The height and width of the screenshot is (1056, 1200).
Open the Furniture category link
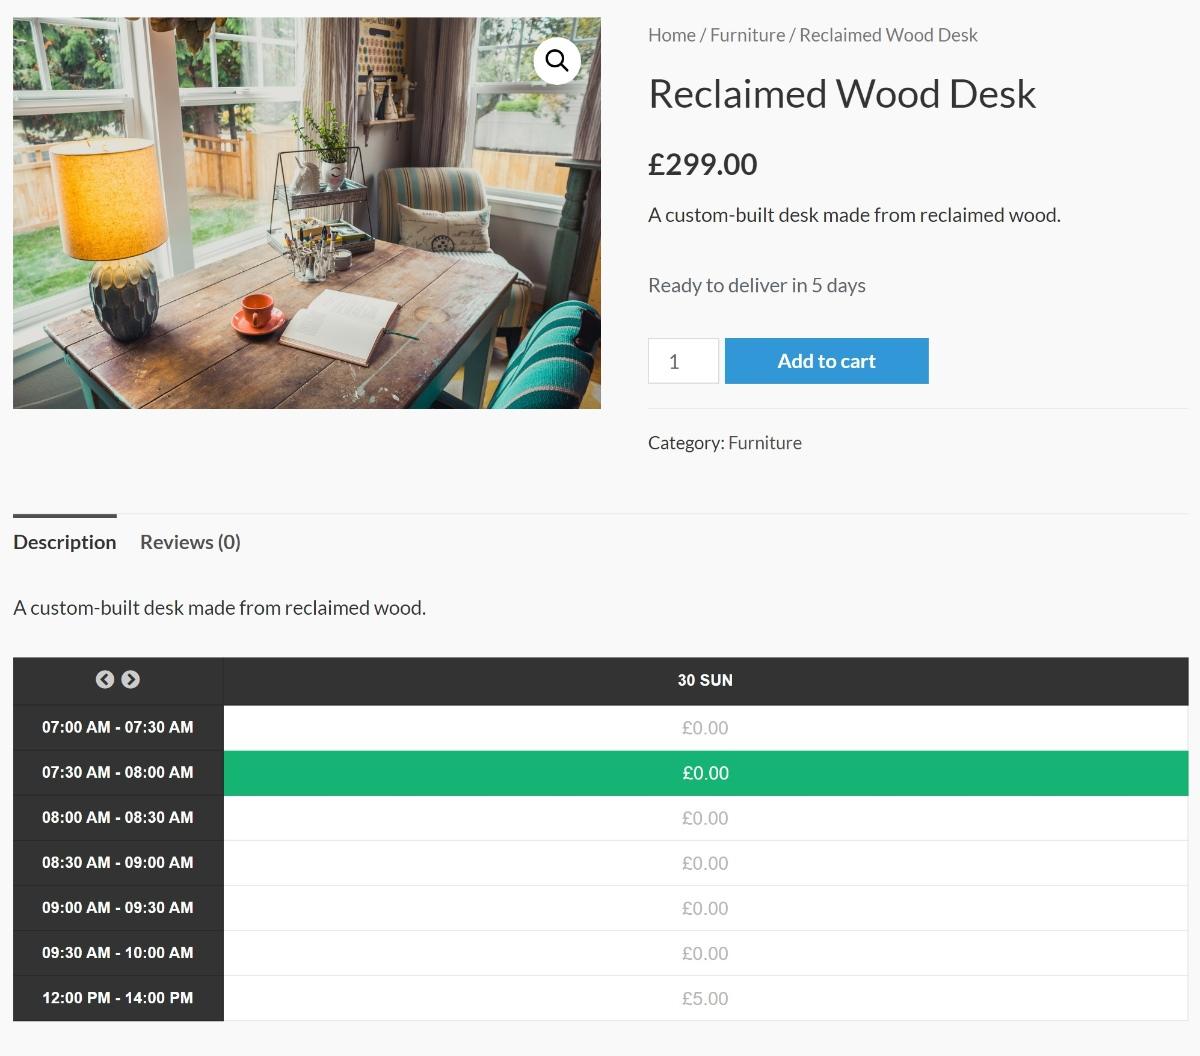764,443
